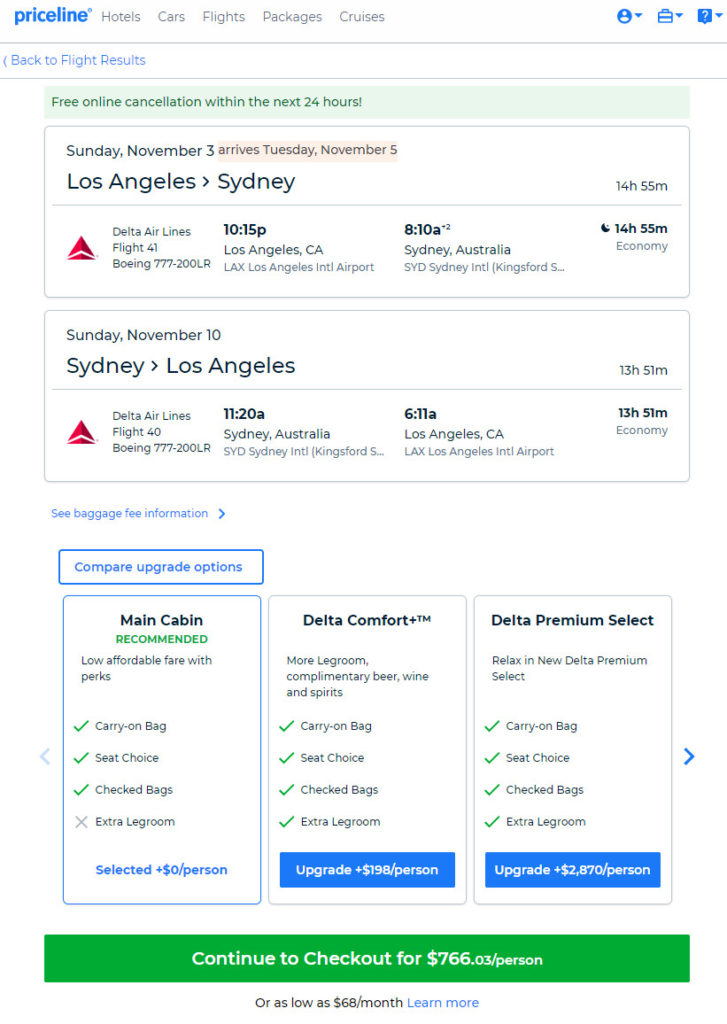Show next fare options with right arrow

click(688, 756)
